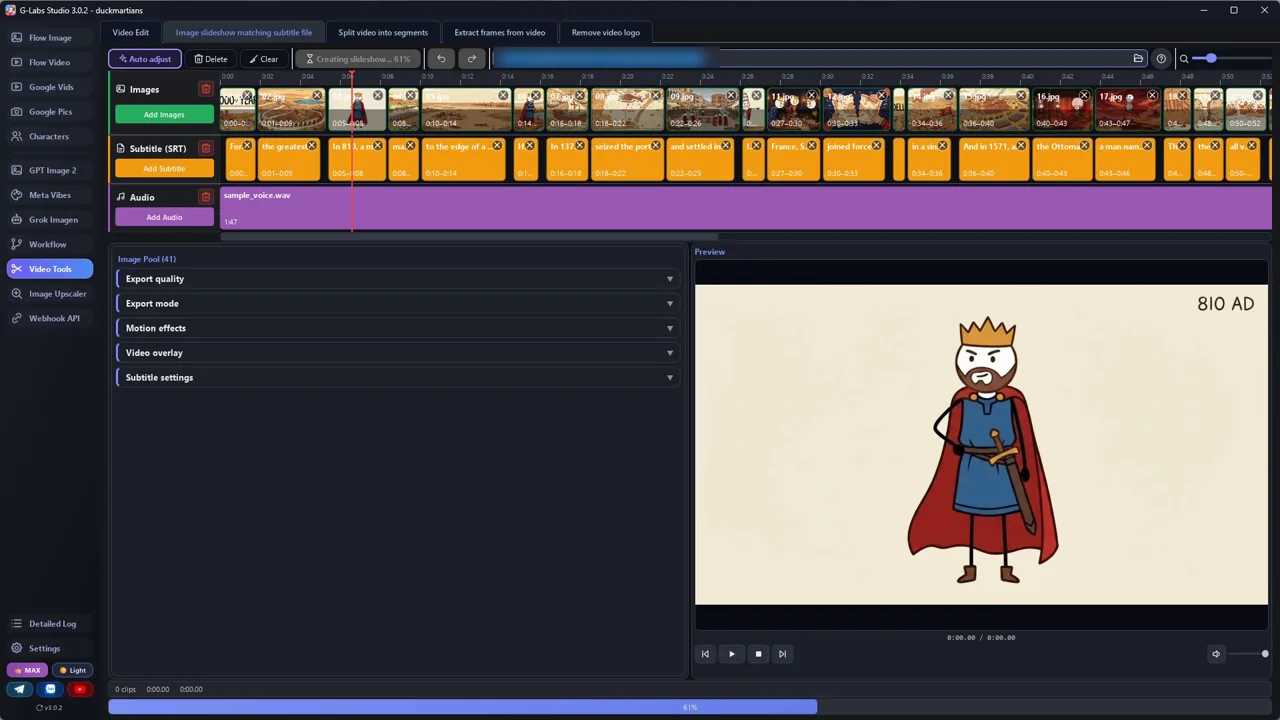This screenshot has height=720, width=1280.
Task: Click the Add Subtitle button
Action: (x=164, y=168)
